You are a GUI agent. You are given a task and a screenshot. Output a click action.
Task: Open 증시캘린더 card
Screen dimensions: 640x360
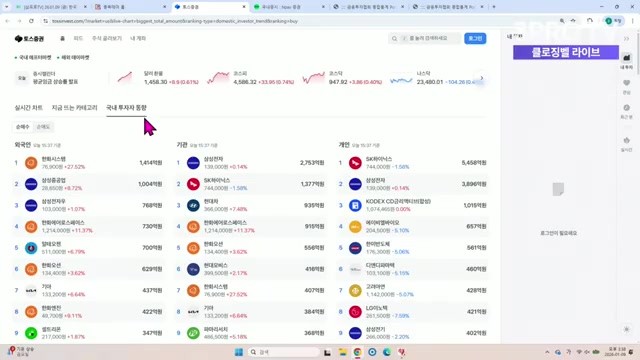[x=47, y=78]
